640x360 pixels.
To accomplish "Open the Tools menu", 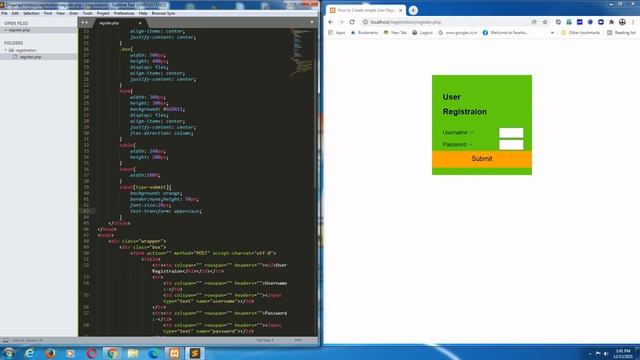I will (x=87, y=13).
